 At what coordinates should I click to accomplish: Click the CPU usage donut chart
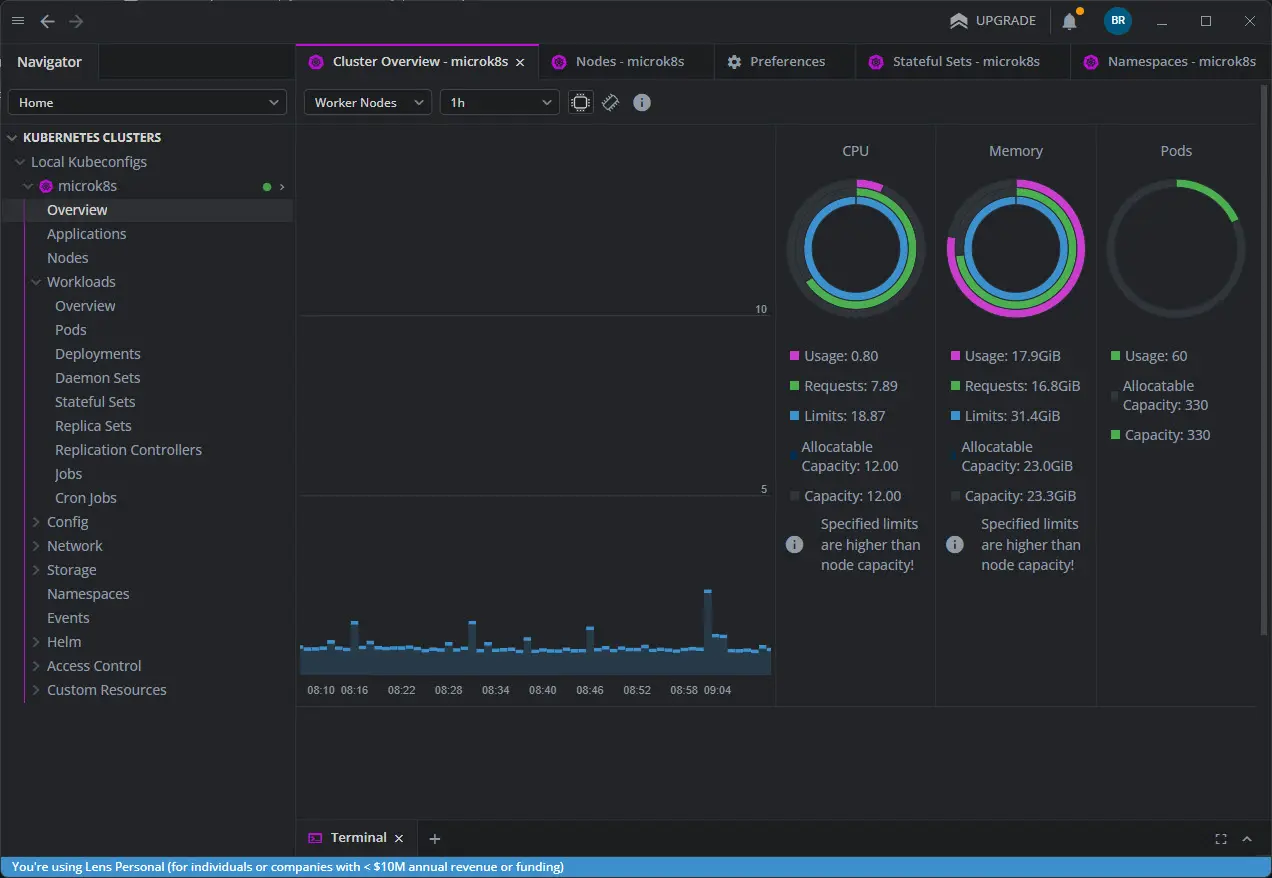(855, 248)
